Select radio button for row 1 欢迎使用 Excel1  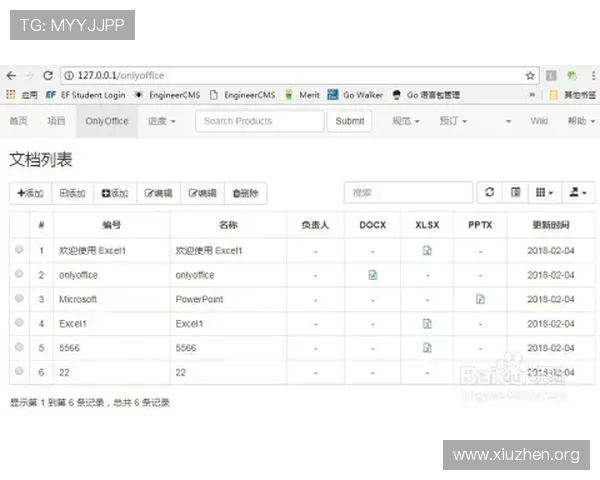[19, 250]
